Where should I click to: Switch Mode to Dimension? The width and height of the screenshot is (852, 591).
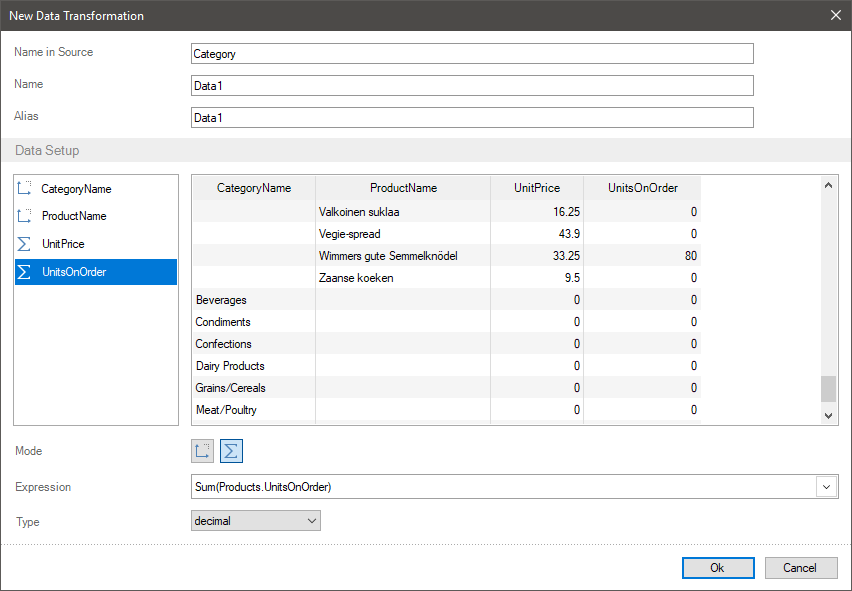click(203, 451)
